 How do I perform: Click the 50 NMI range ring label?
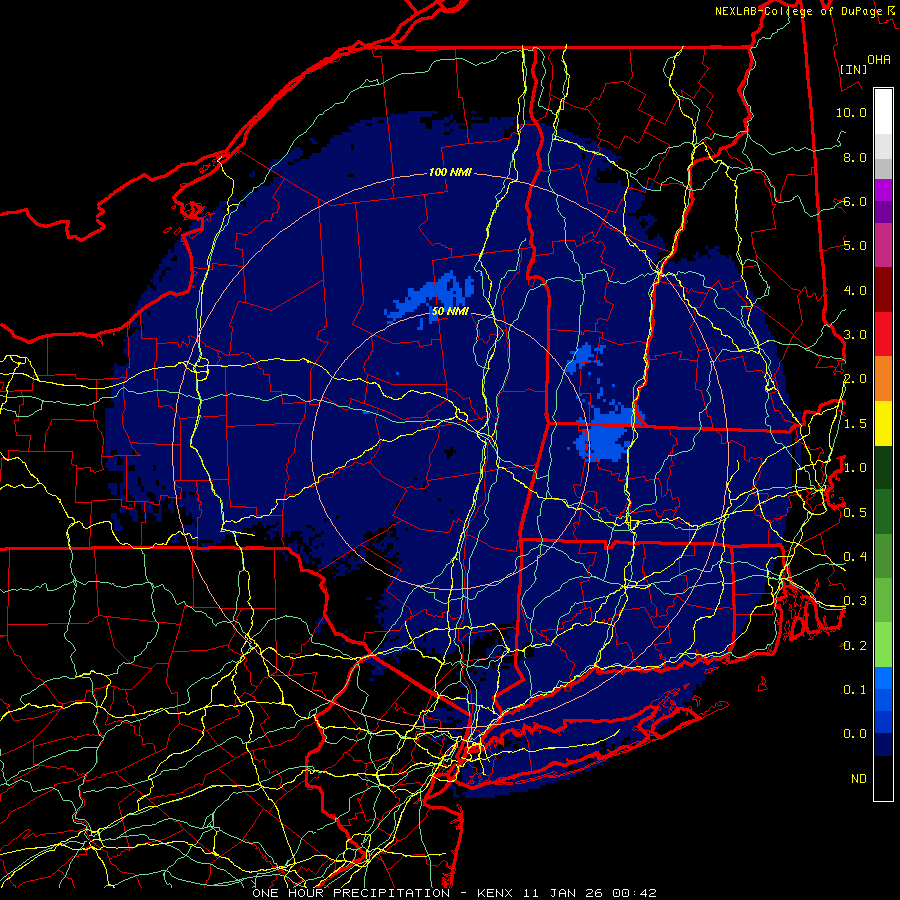(450, 311)
